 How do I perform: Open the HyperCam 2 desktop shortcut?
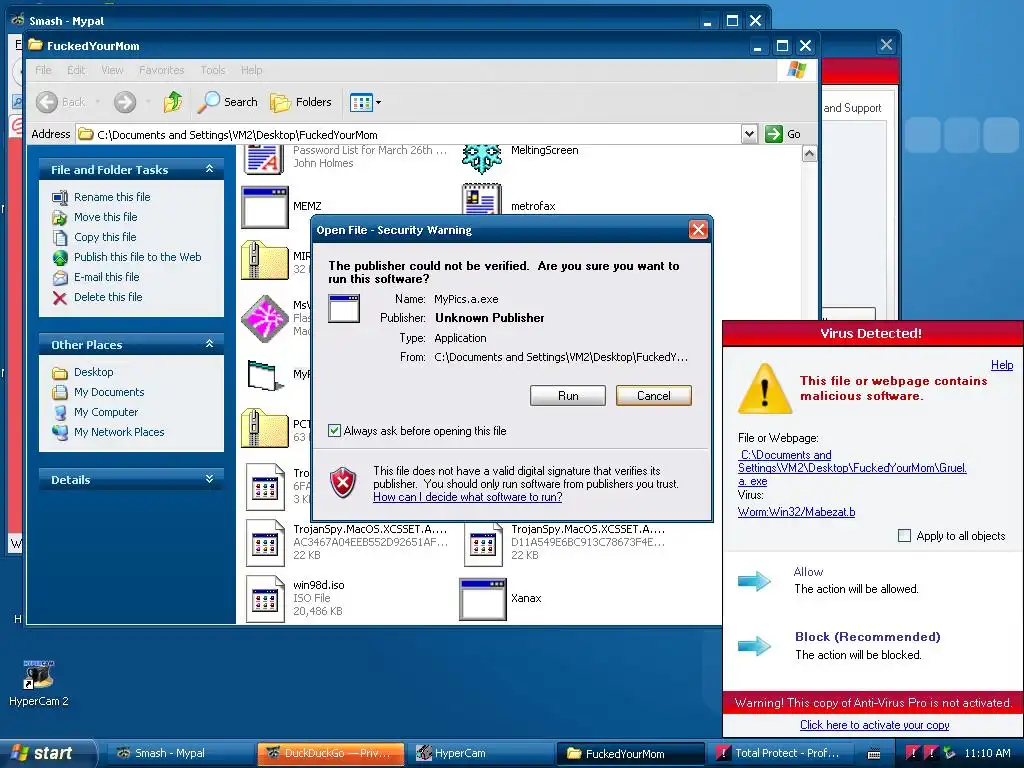[39, 683]
